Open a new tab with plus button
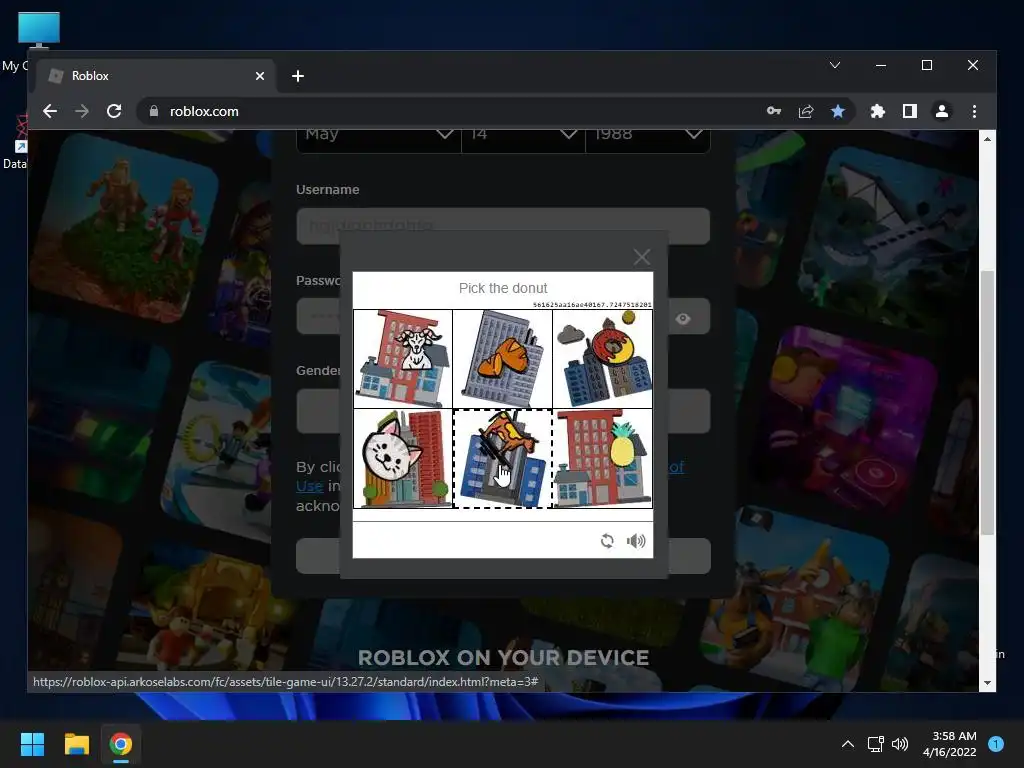The width and height of the screenshot is (1024, 768). point(298,76)
